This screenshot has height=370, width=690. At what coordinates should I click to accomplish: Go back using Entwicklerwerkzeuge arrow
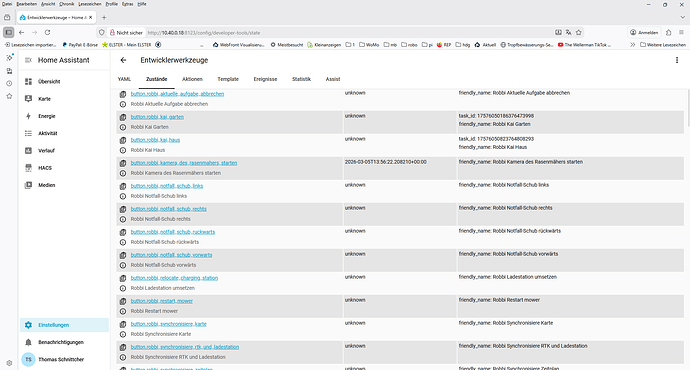123,60
